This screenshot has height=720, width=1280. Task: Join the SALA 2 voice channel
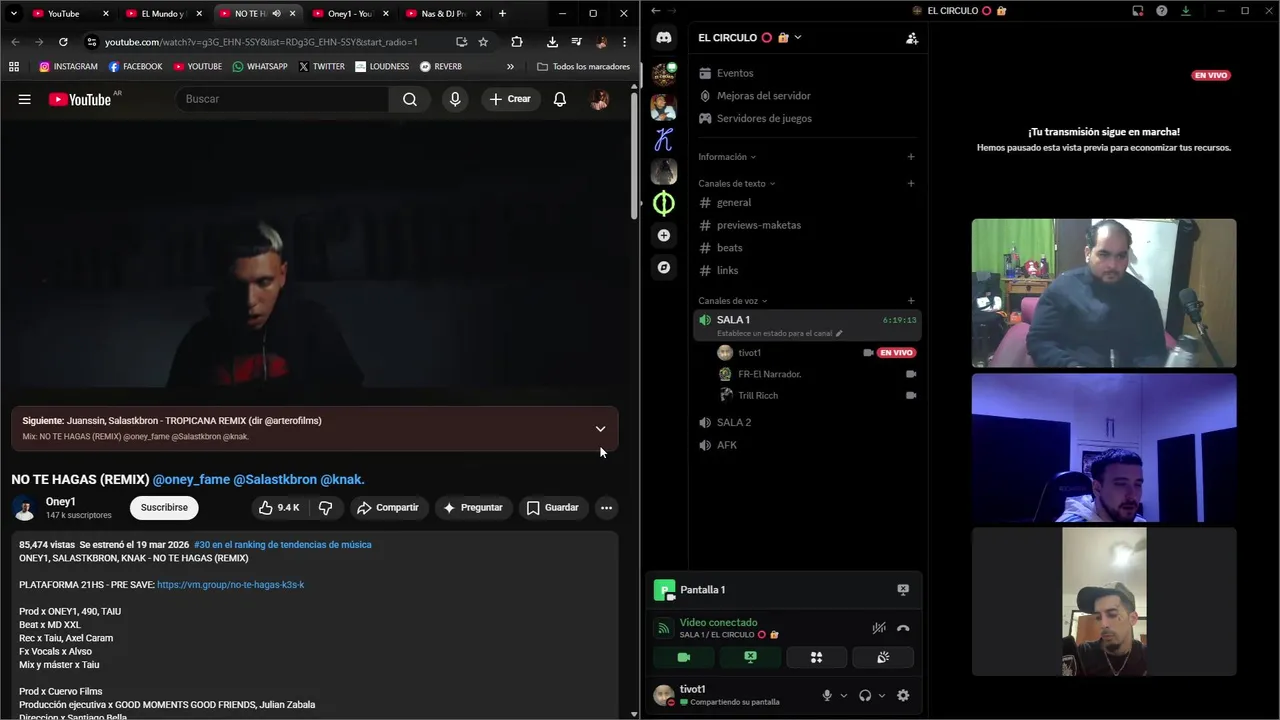click(807, 422)
